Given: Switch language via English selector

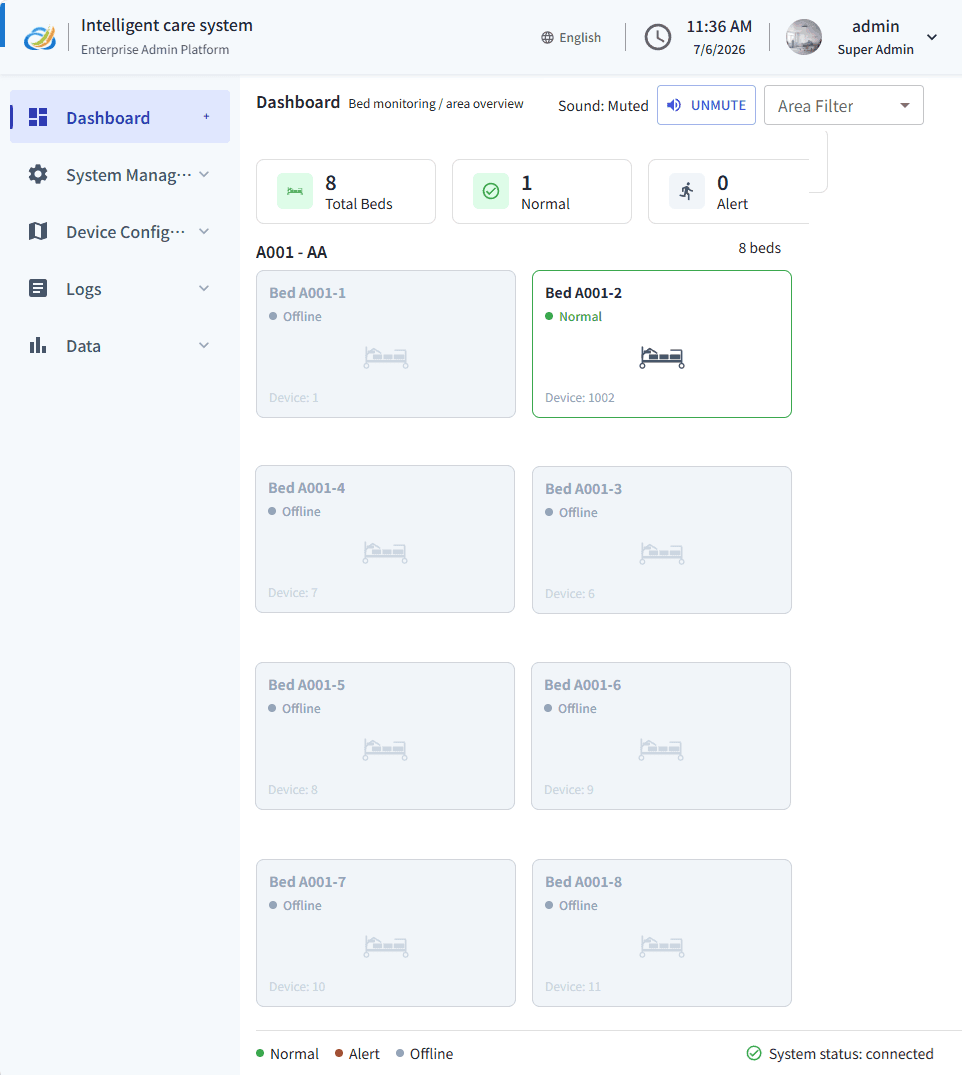Looking at the screenshot, I should tap(571, 38).
